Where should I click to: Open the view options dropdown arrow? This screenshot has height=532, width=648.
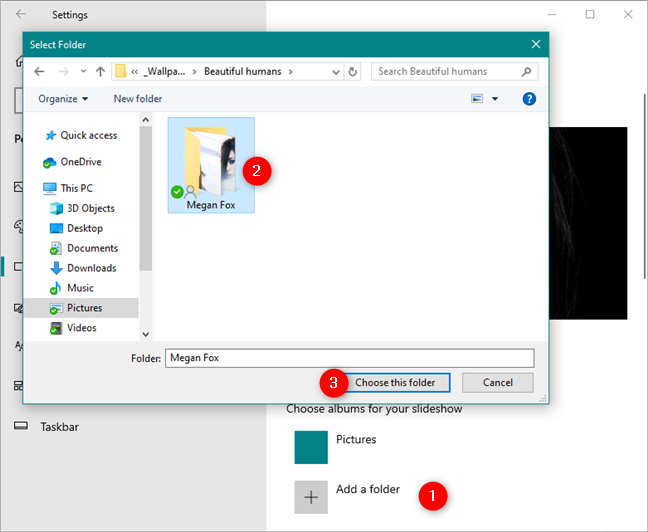[495, 99]
